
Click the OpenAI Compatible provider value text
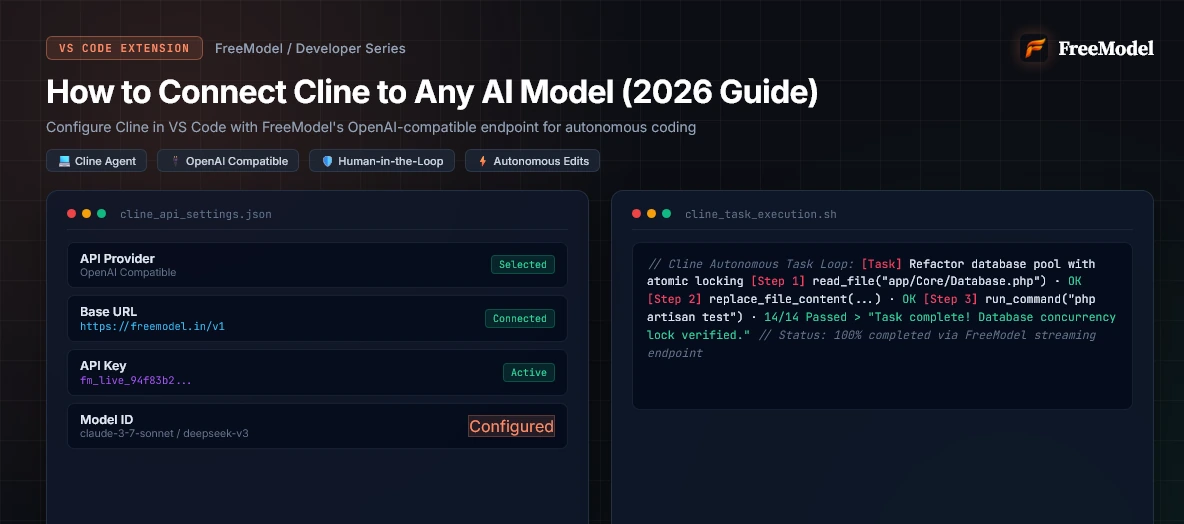128,273
